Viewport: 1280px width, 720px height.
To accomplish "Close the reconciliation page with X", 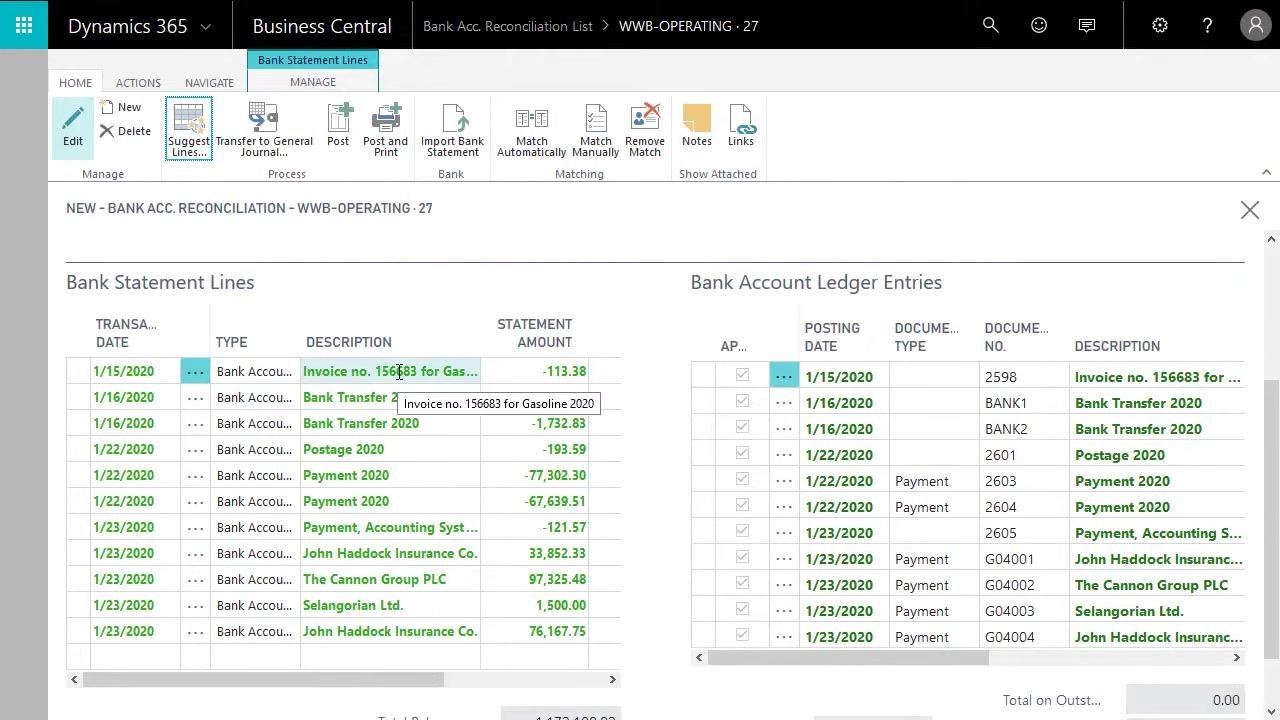I will 1250,210.
